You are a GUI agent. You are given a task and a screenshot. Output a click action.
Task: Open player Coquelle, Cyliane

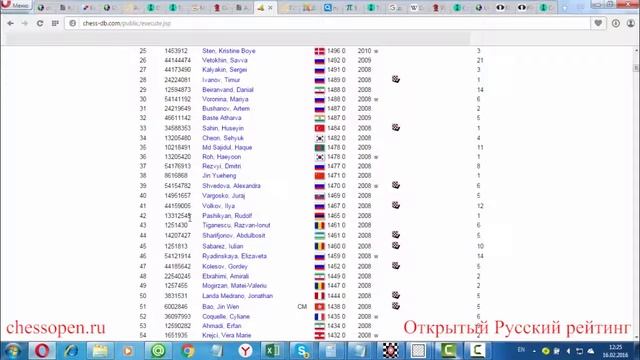(x=226, y=317)
